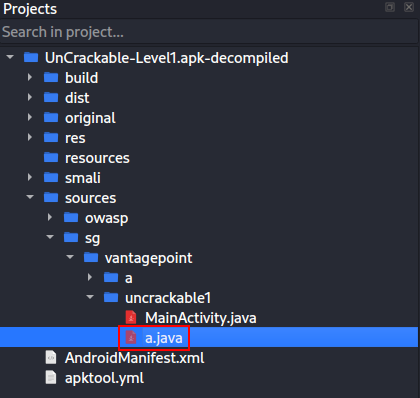
Task: Click the sg folder icon
Action: (71, 237)
